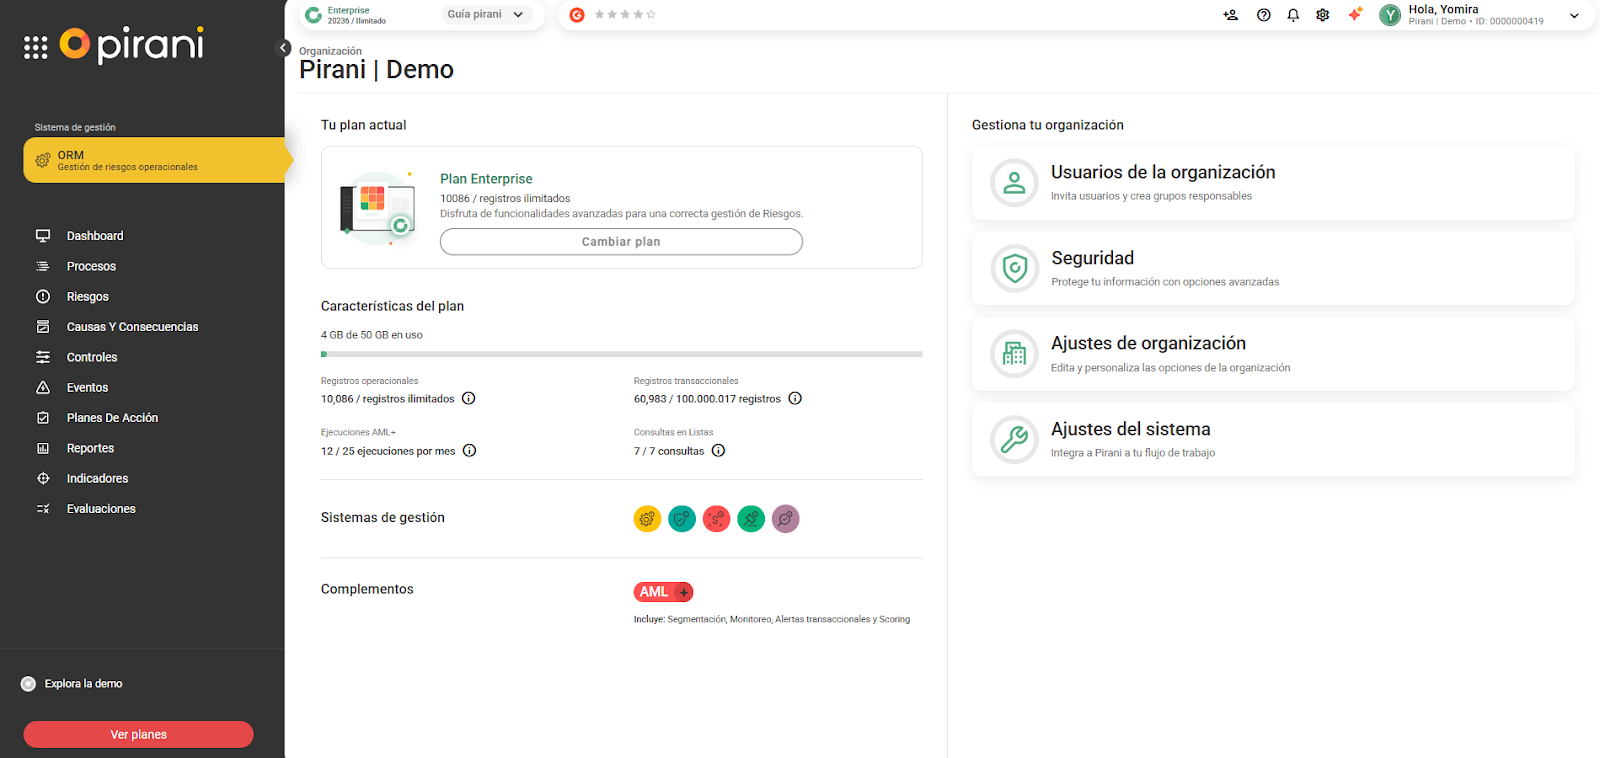This screenshot has width=1600, height=758.
Task: Click the Plan Enterprise title
Action: (x=486, y=179)
